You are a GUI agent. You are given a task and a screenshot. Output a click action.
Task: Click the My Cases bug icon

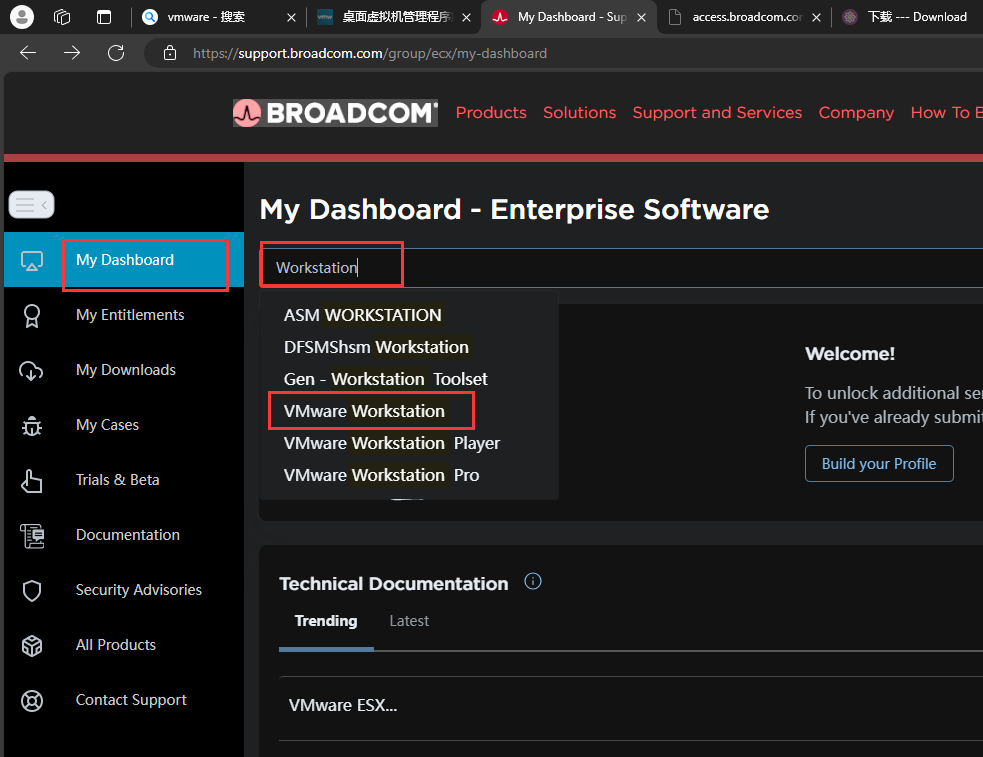32,426
